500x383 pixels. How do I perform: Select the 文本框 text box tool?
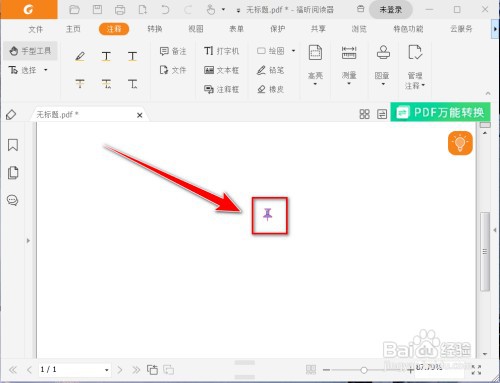(x=221, y=70)
